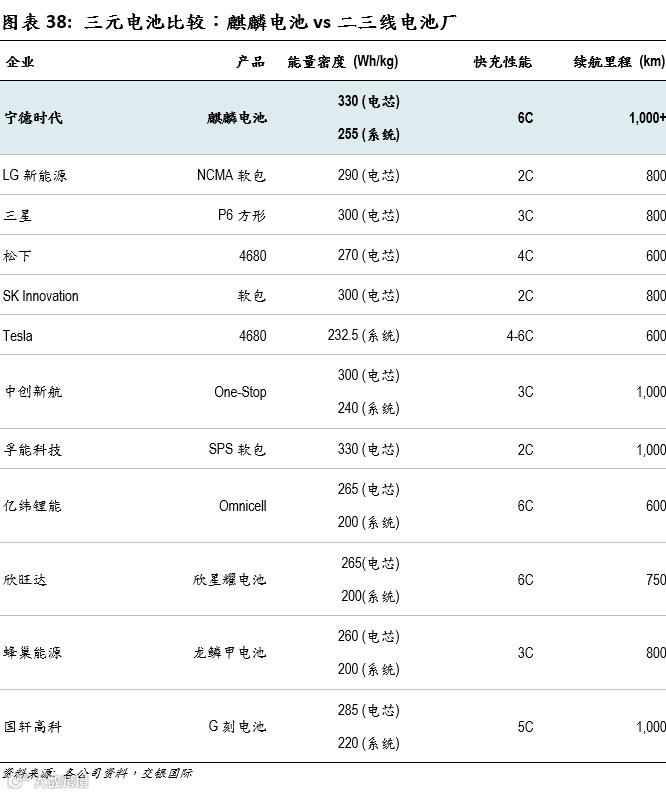Click the '260 (电芯)' value
The height and width of the screenshot is (795, 666).
tap(369, 636)
